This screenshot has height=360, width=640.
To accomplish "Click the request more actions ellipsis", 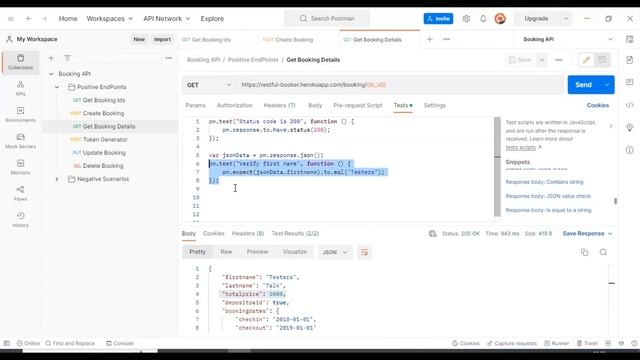I will pyautogui.click(x=558, y=60).
